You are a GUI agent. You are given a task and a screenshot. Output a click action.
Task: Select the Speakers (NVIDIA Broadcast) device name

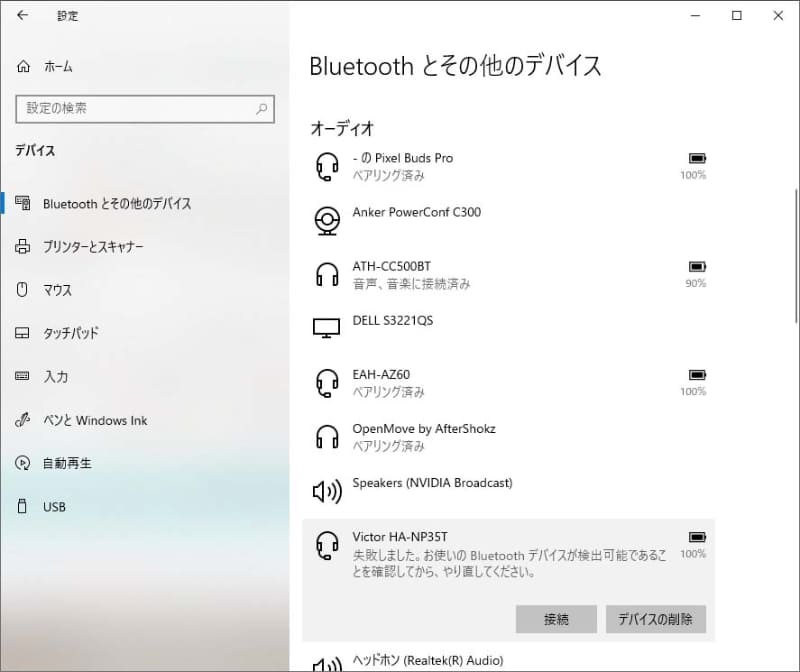tap(432, 483)
